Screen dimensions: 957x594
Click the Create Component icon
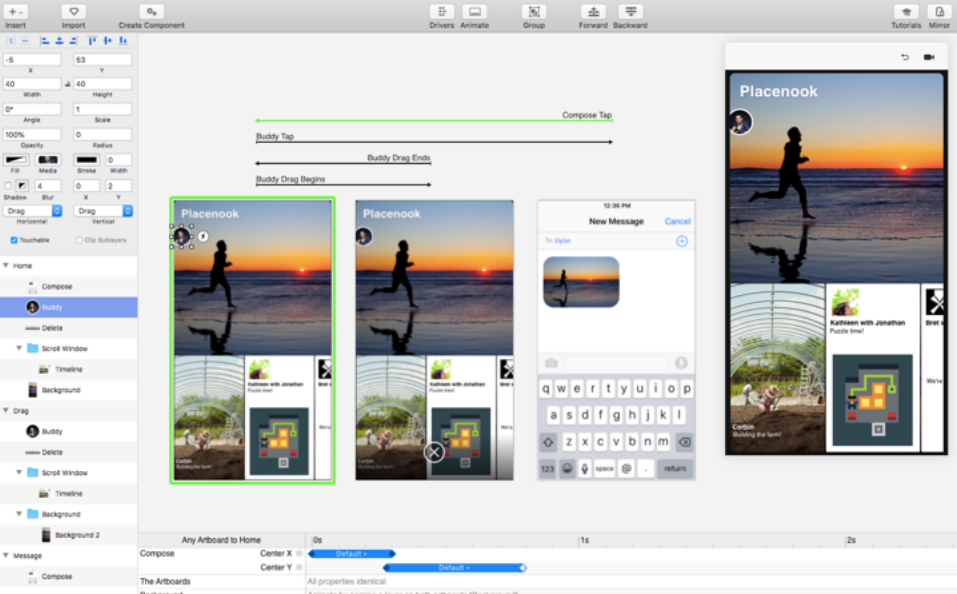click(x=151, y=12)
